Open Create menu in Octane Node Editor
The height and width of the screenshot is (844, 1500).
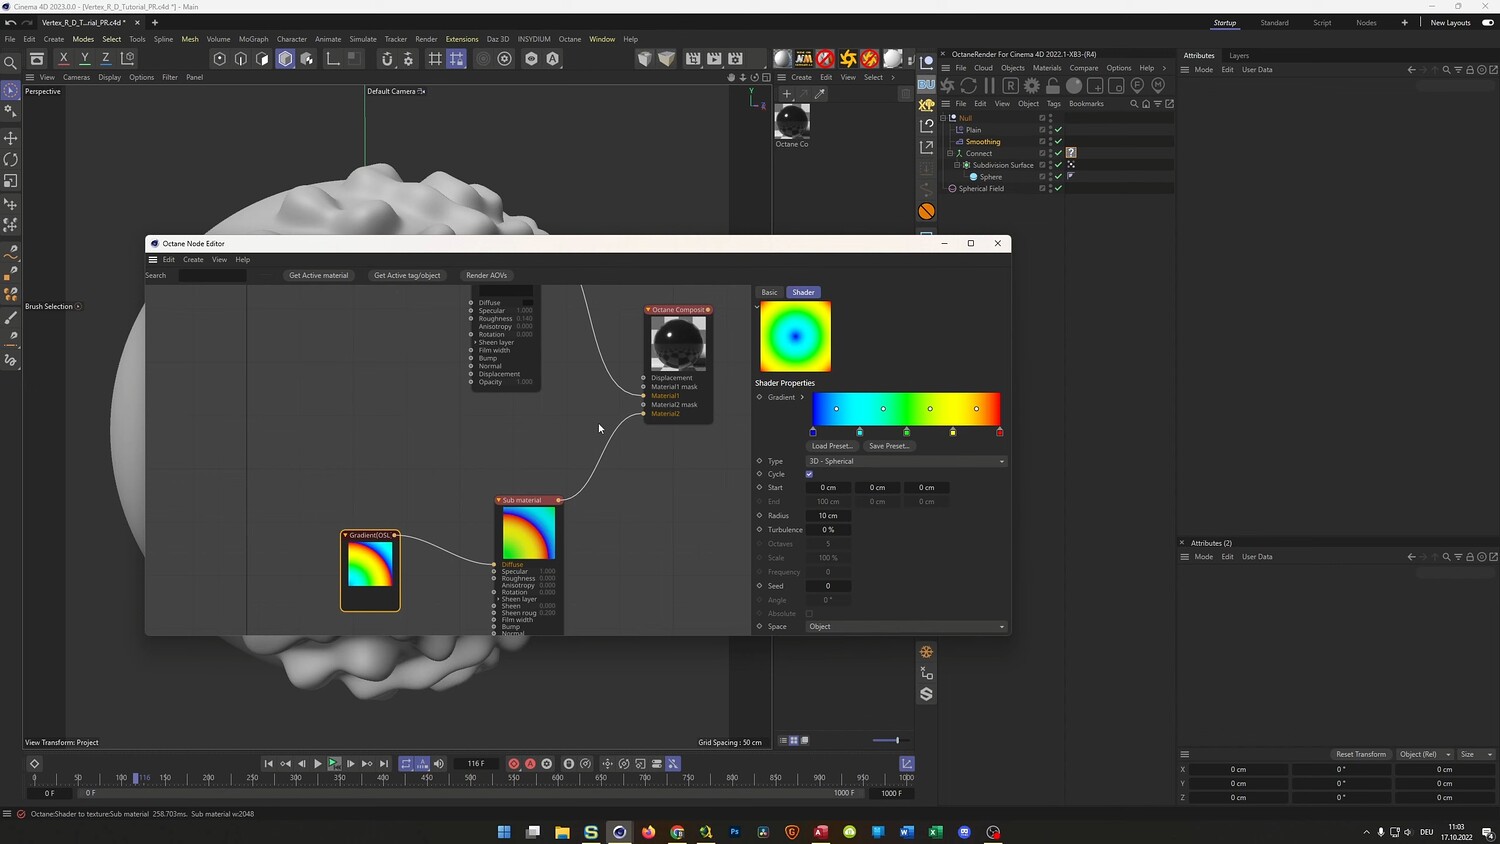(x=193, y=260)
